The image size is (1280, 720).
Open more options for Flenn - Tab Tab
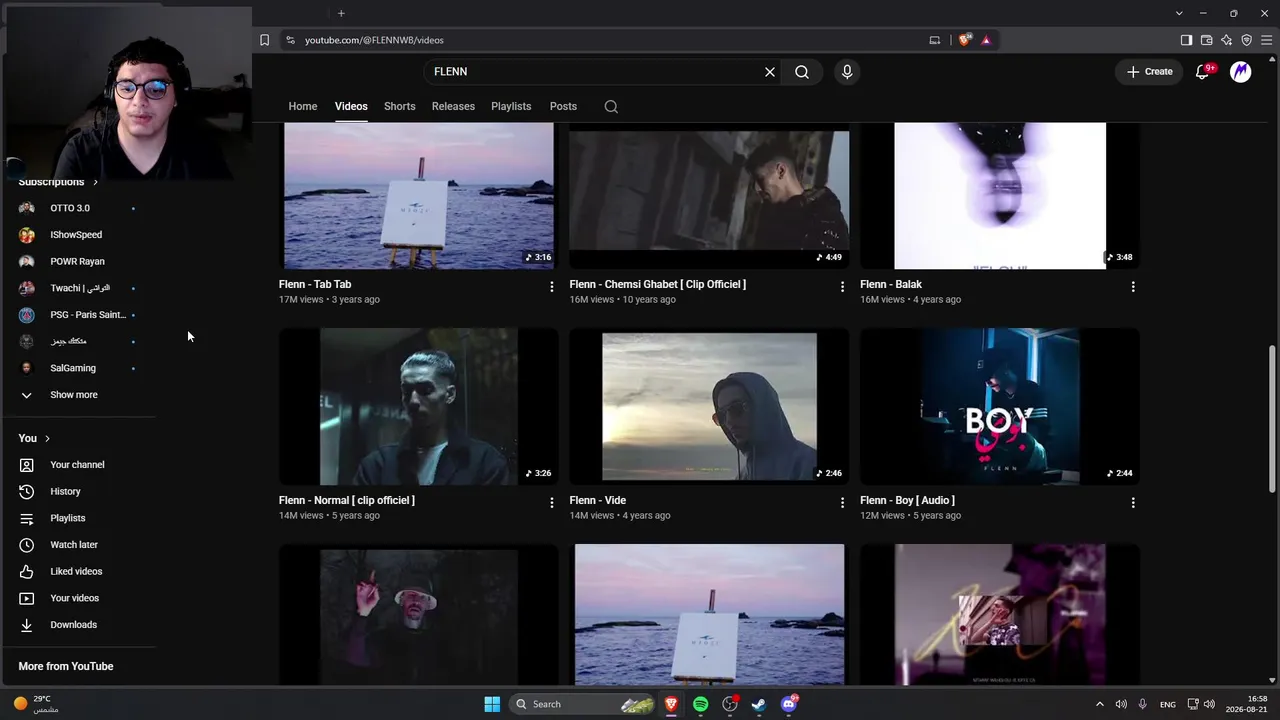(x=551, y=287)
